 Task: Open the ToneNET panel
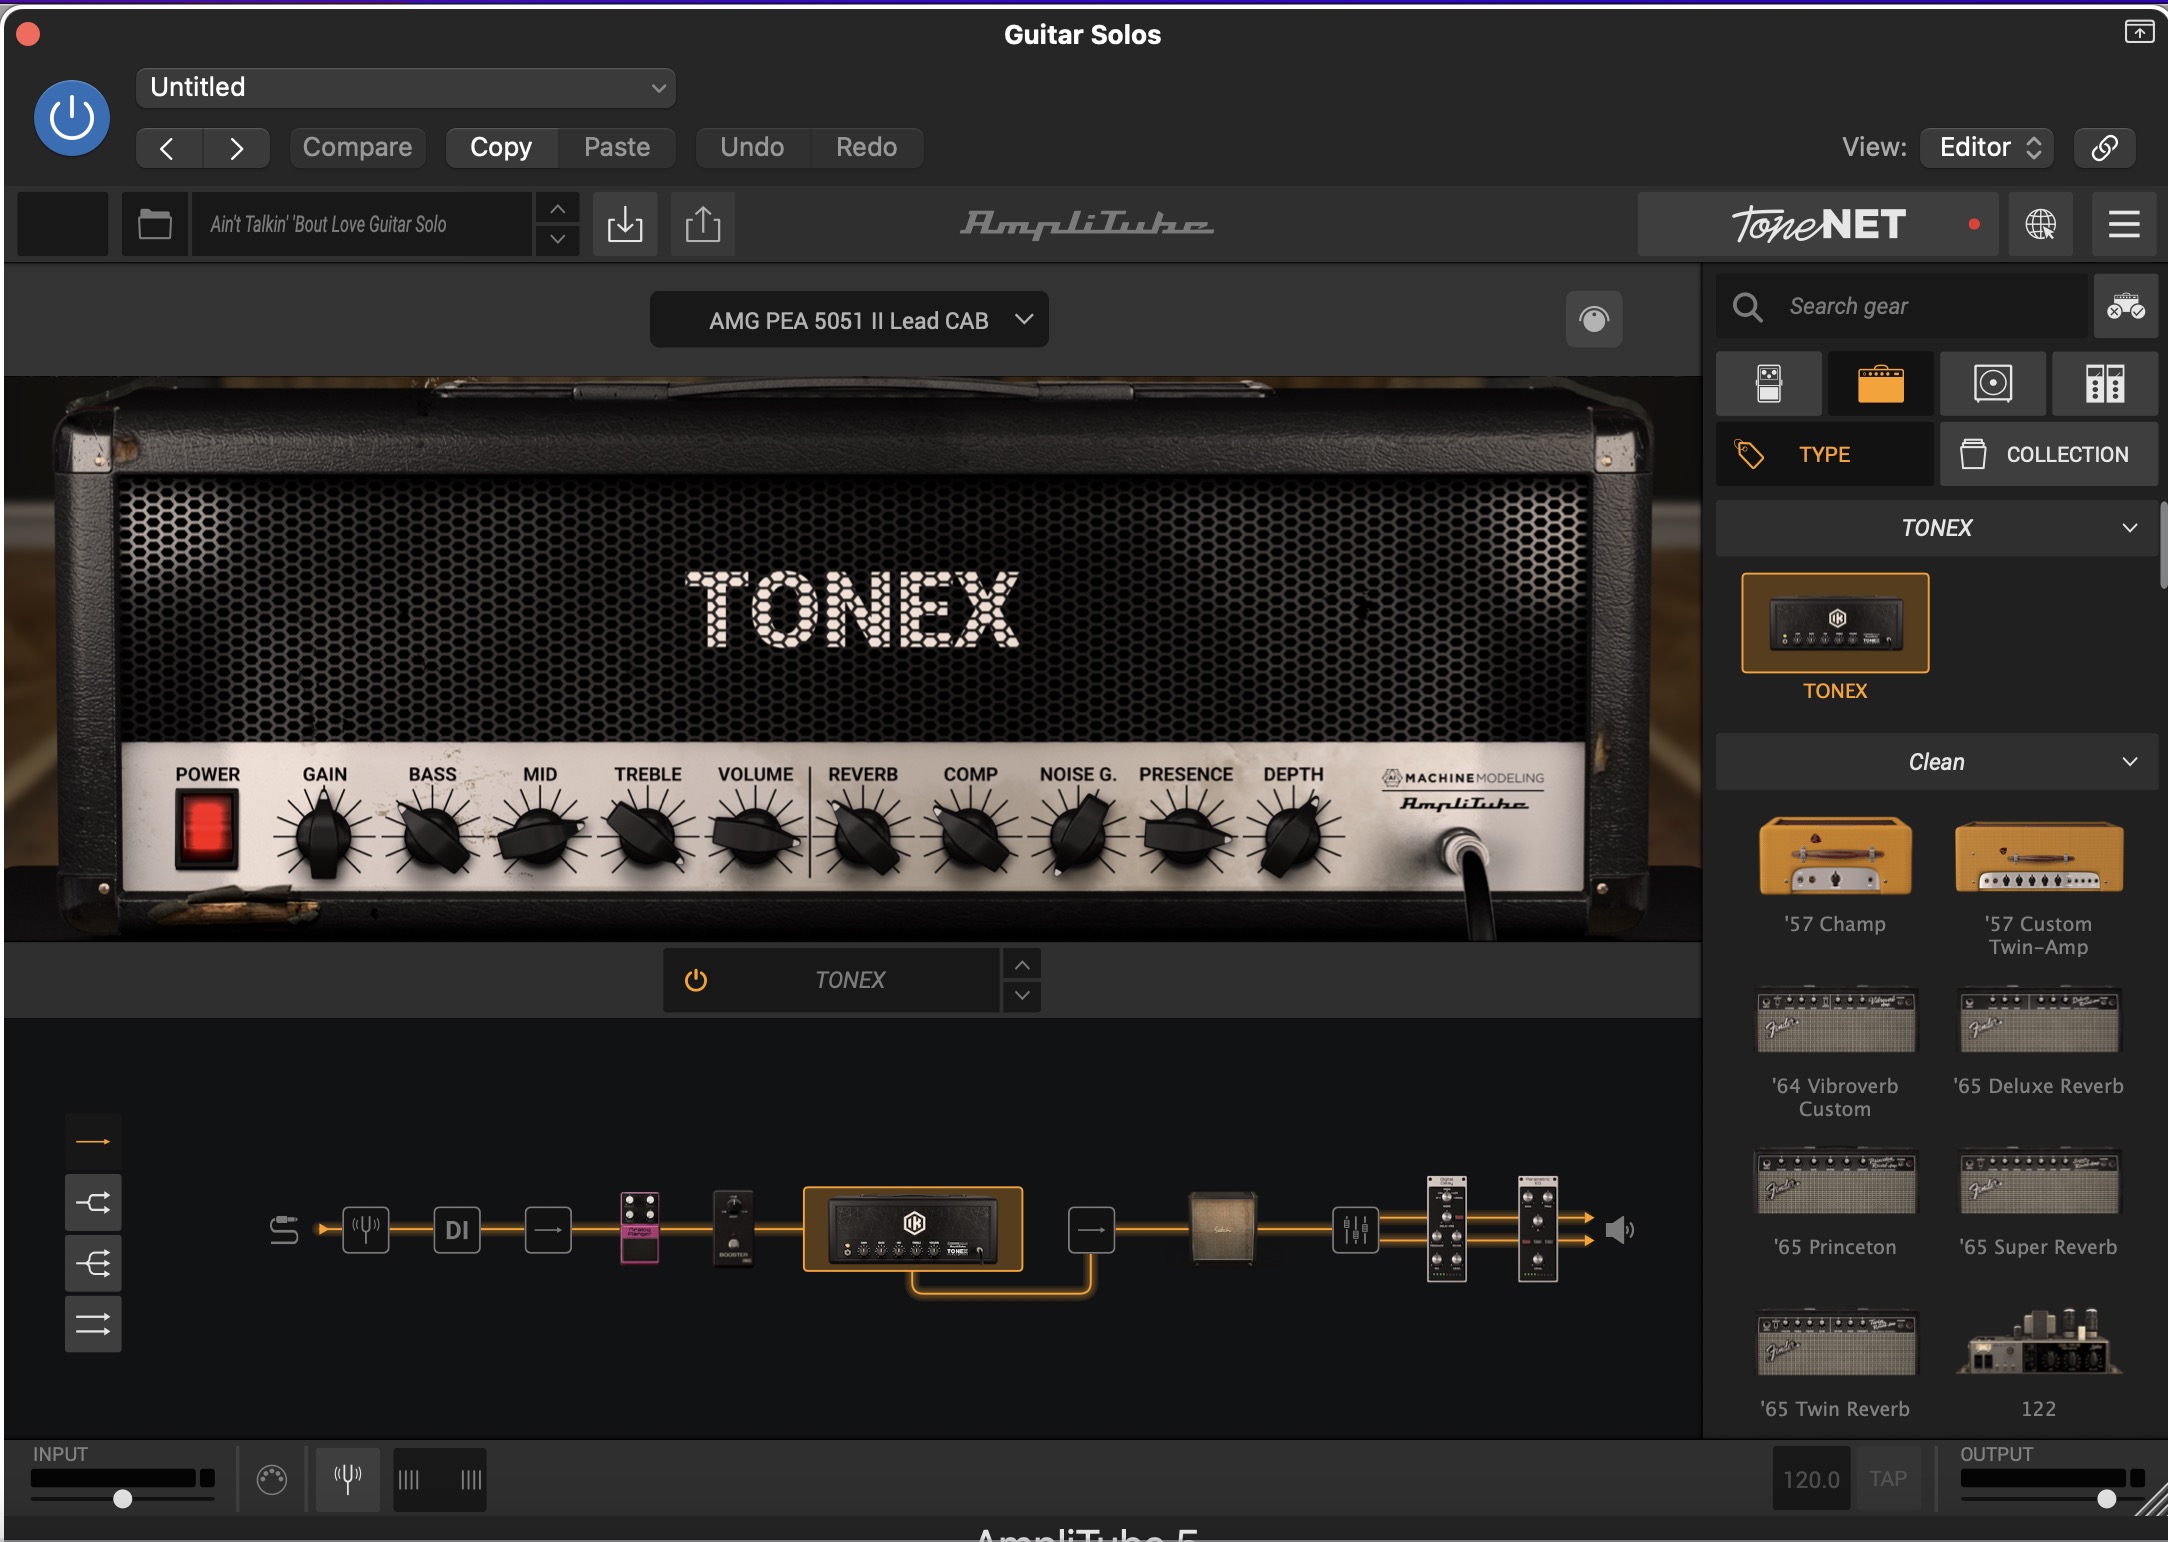click(1818, 224)
